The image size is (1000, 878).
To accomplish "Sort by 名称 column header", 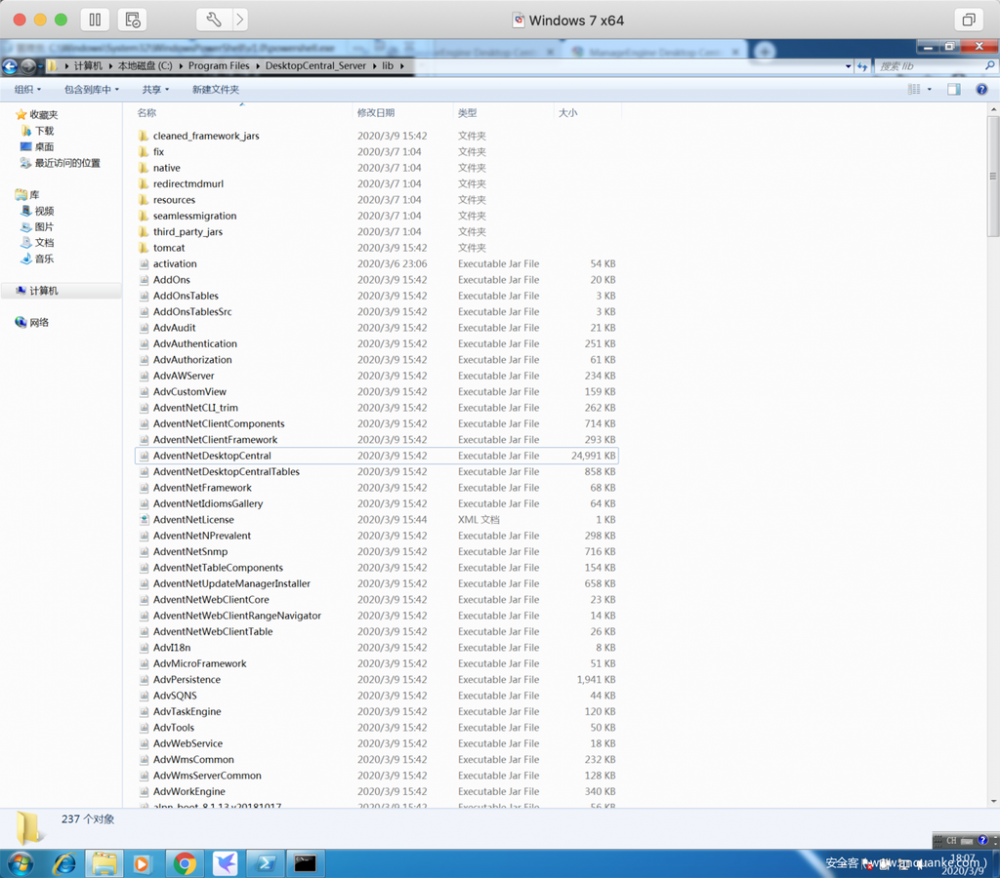I will click(147, 113).
